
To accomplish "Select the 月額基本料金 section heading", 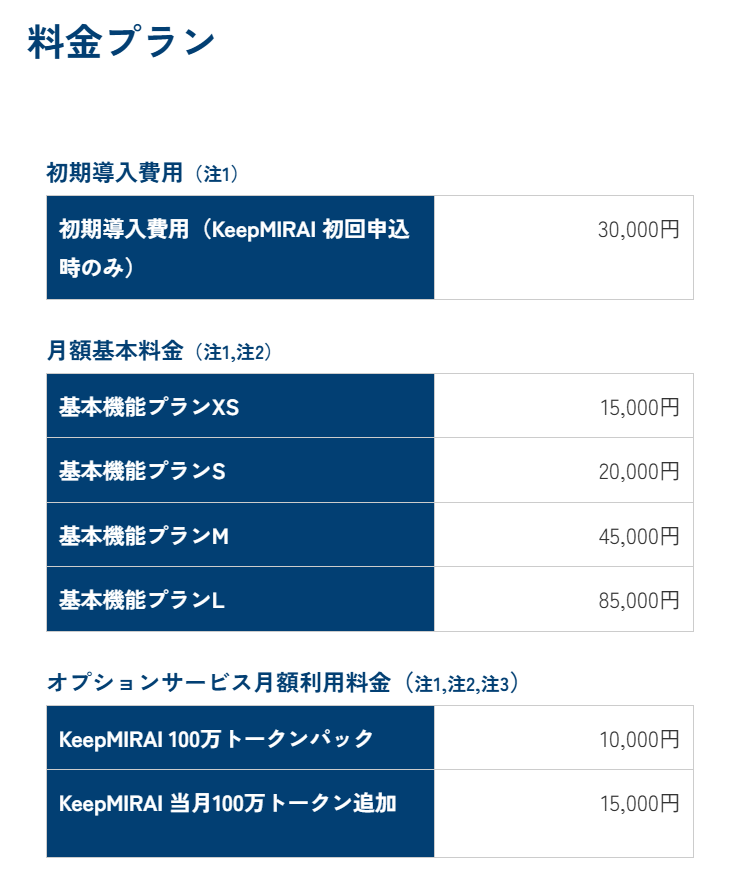I will click(x=114, y=351).
